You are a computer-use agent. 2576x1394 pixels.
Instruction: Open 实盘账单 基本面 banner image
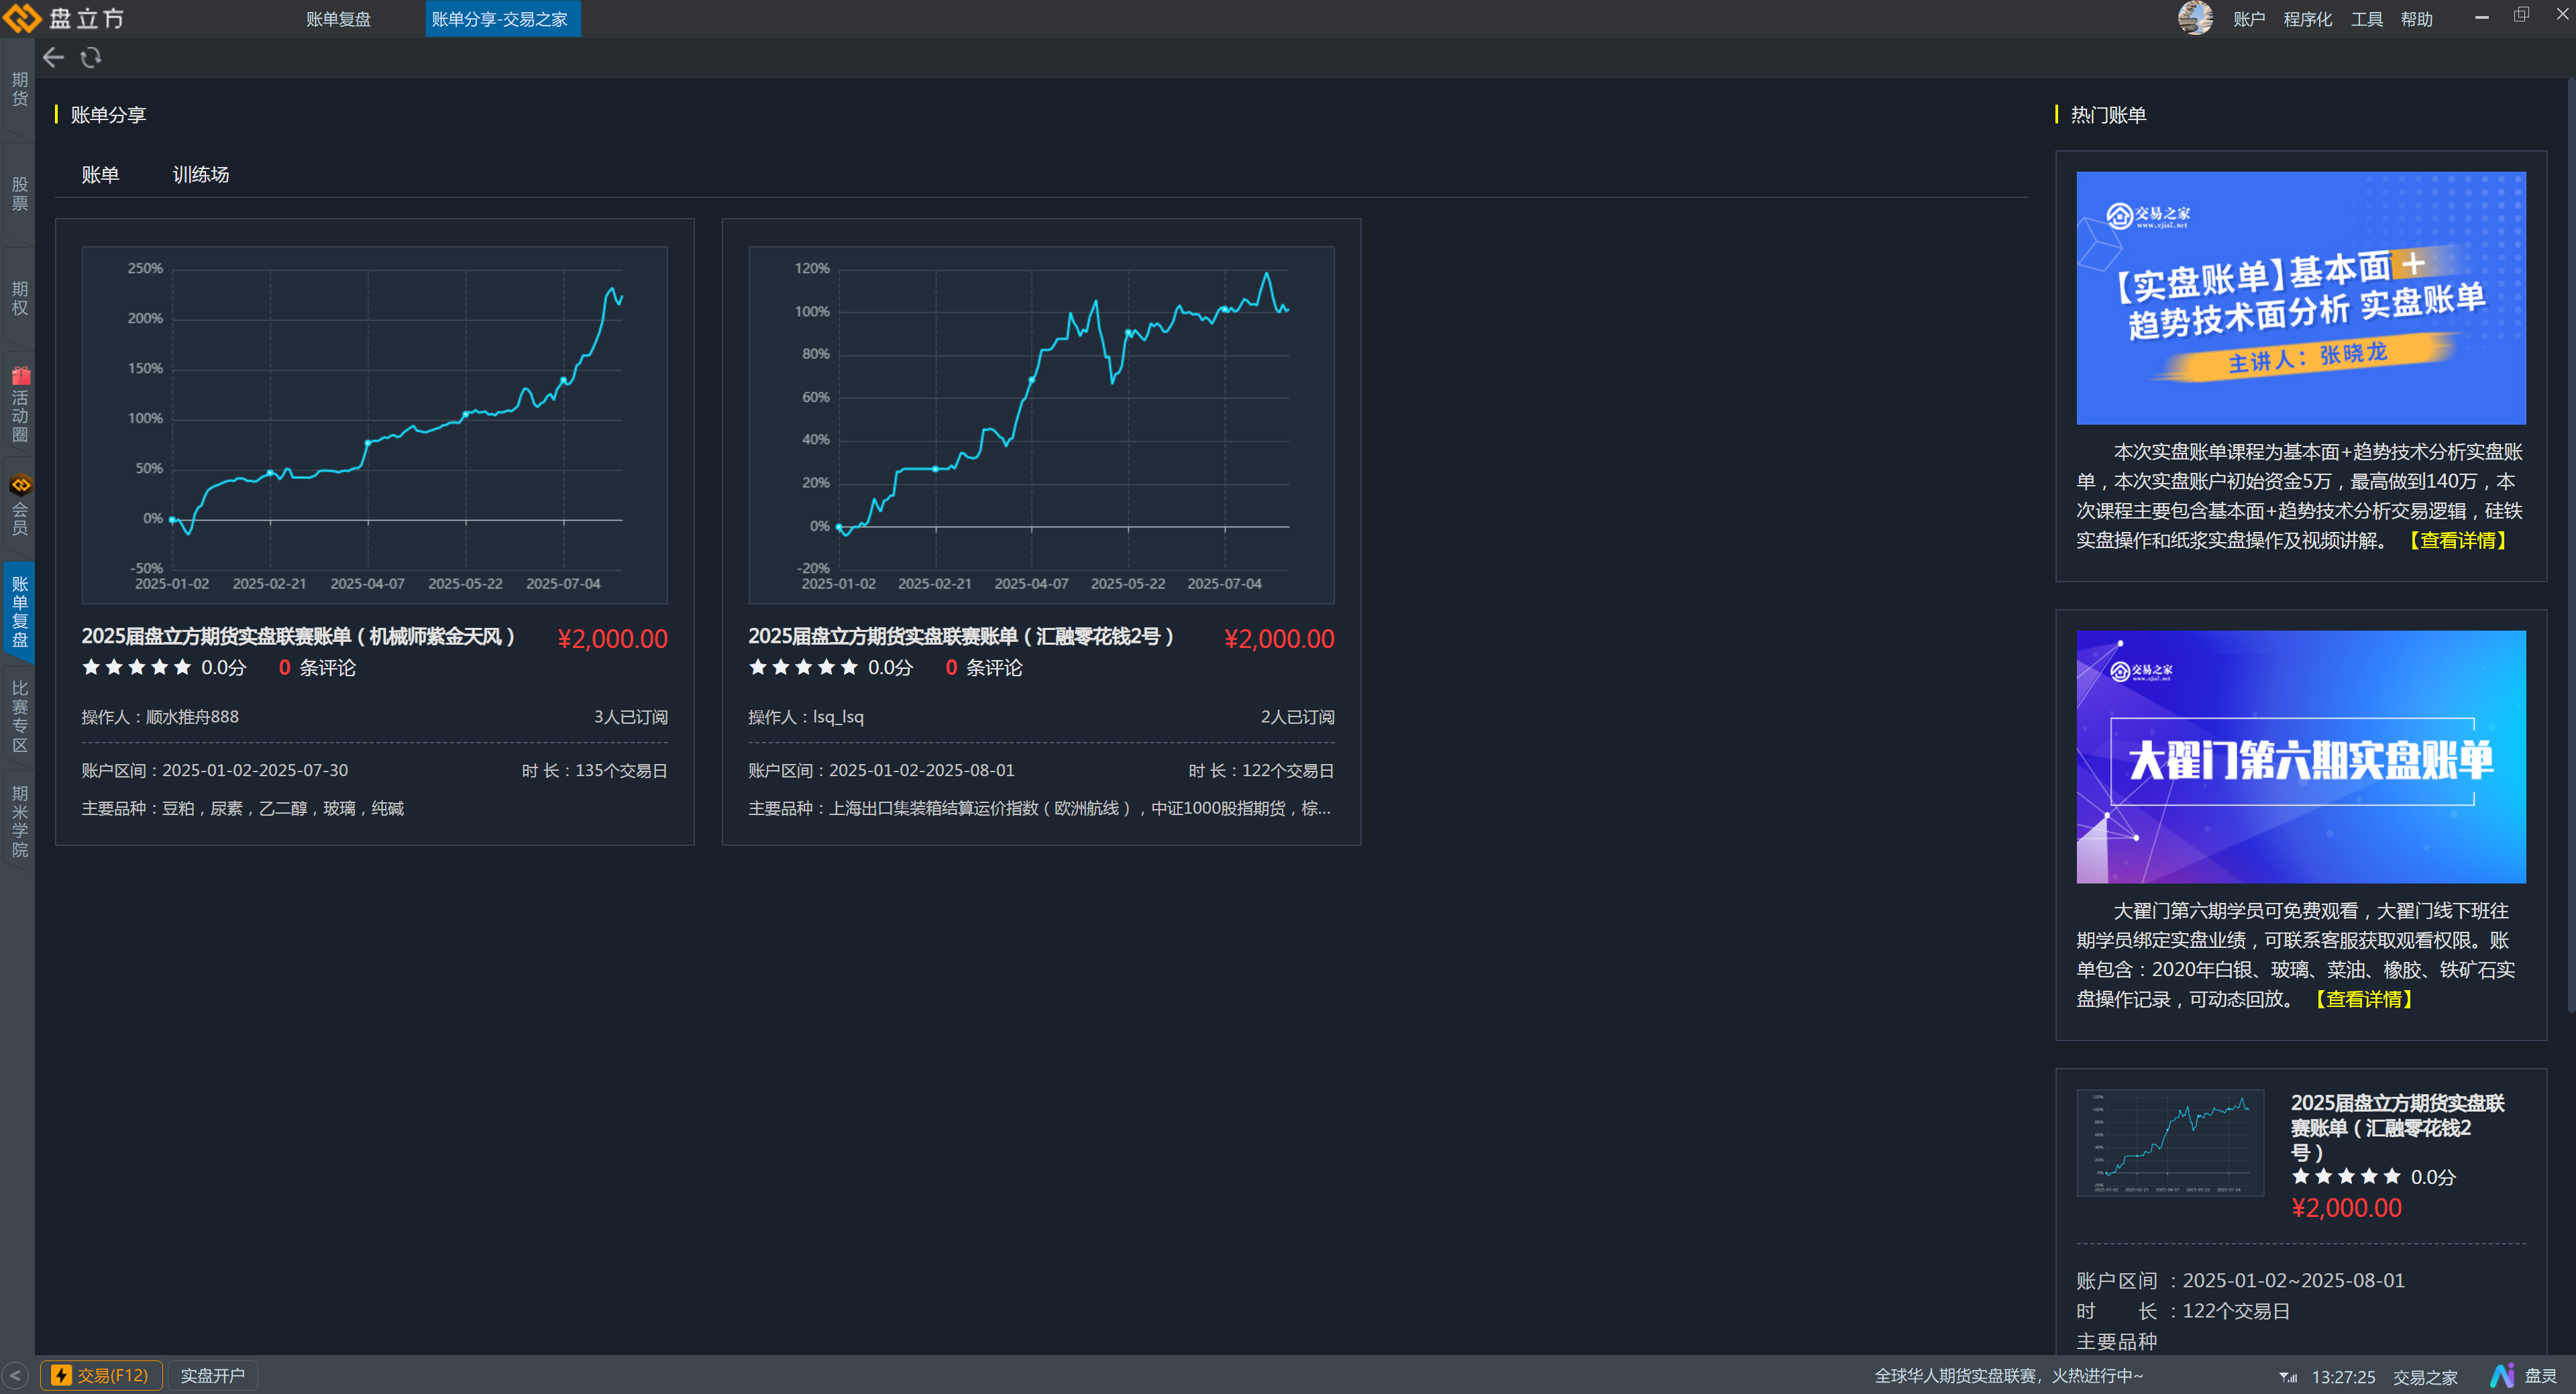click(x=2301, y=298)
